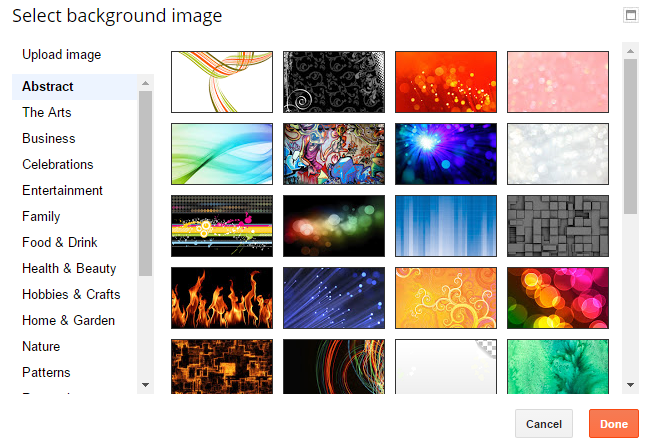Select the Abstract category
Screen dimensions: 646x447
[48, 87]
